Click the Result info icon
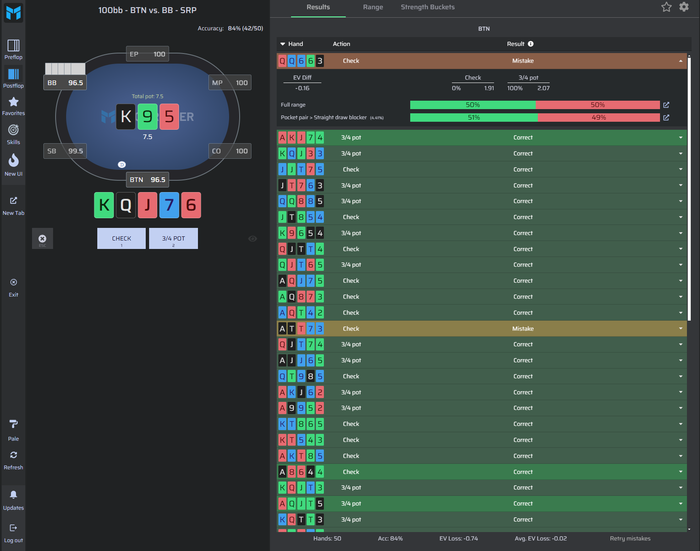Image resolution: width=700 pixels, height=551 pixels. (531, 44)
